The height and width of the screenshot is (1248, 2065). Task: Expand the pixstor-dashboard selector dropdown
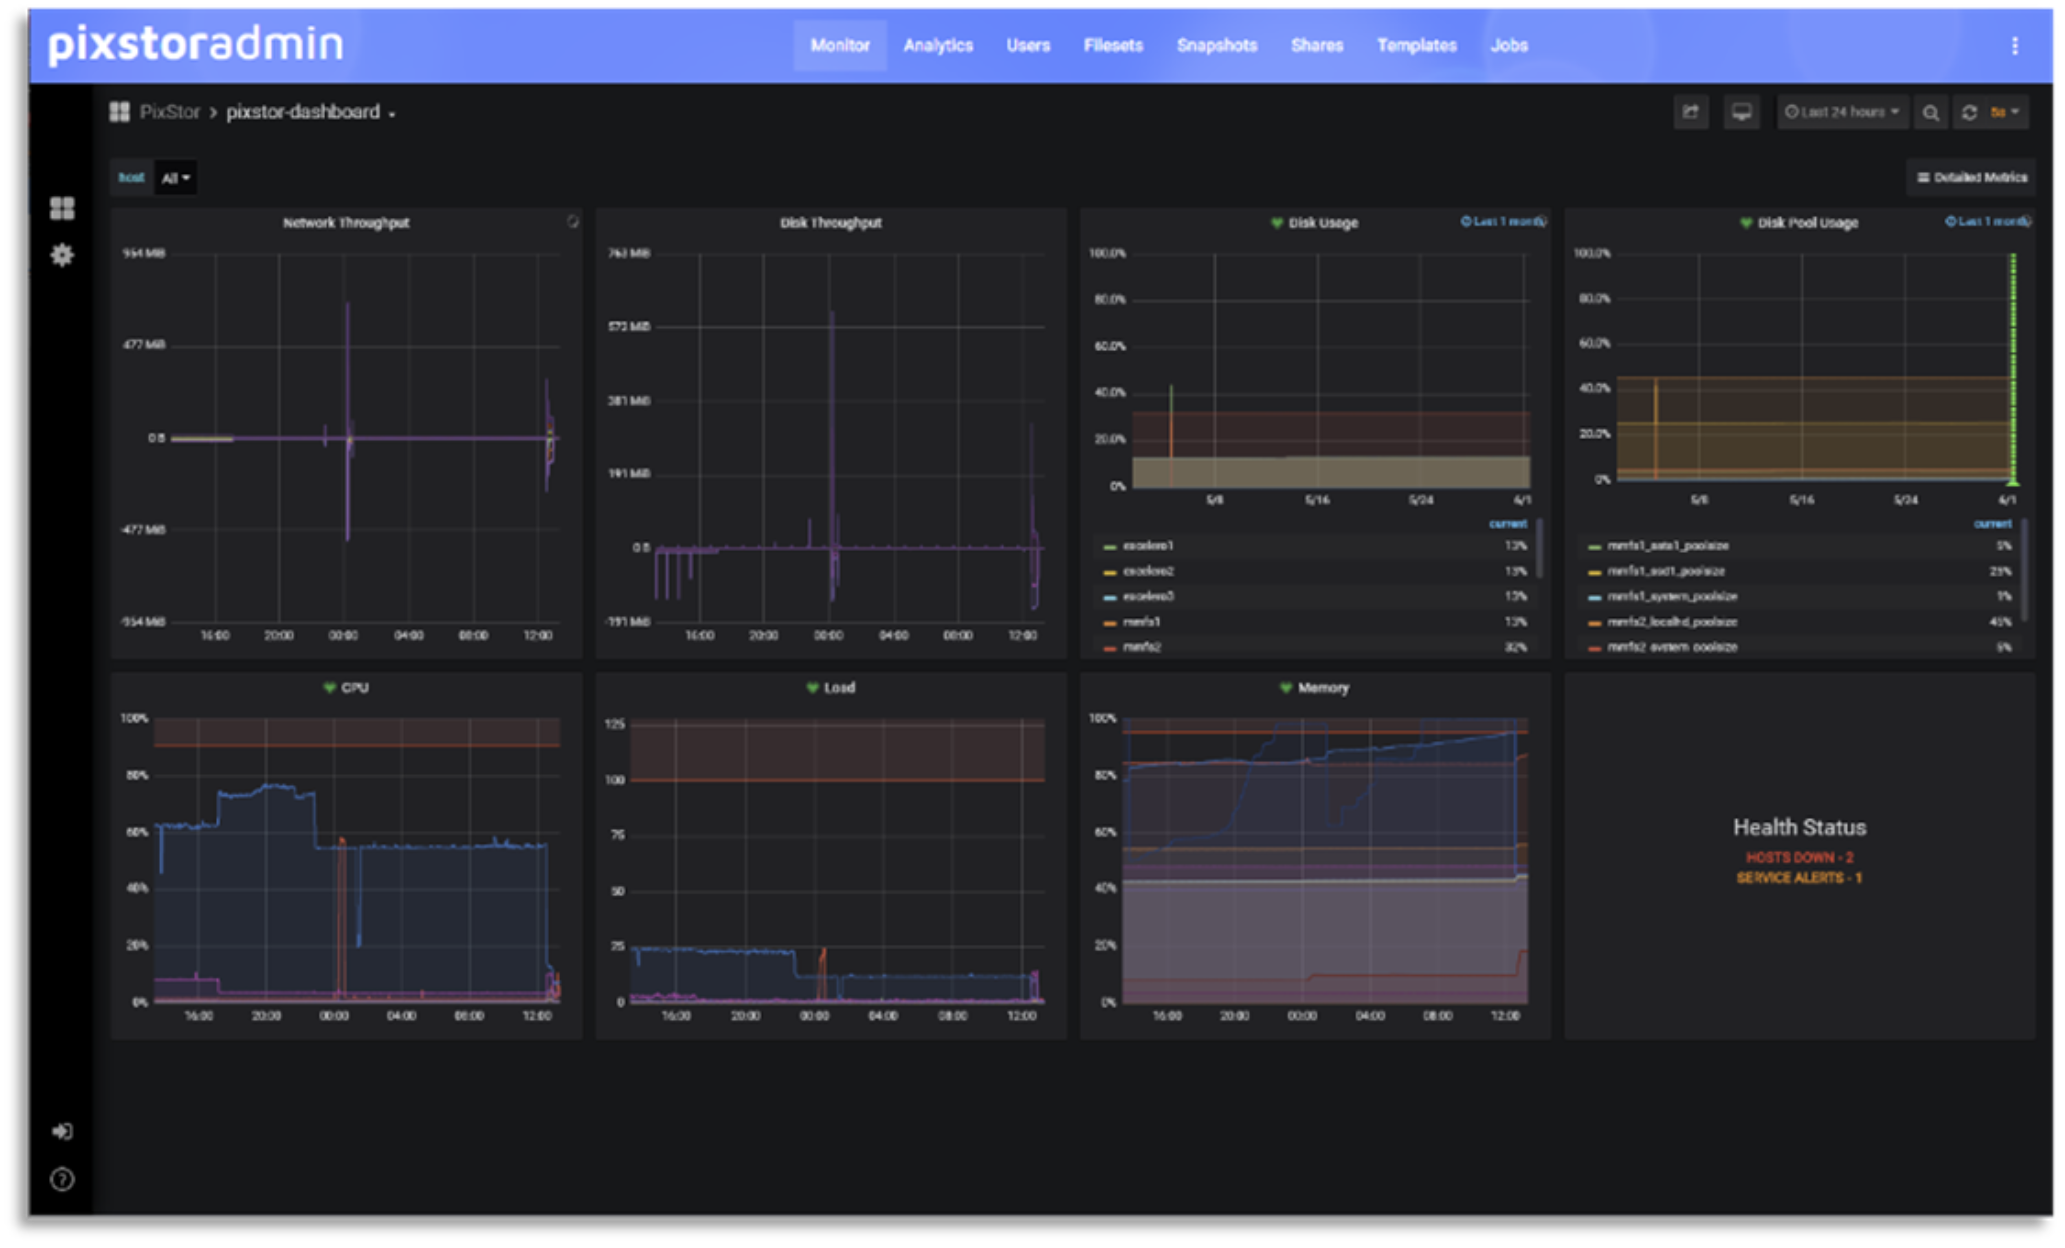(x=310, y=112)
